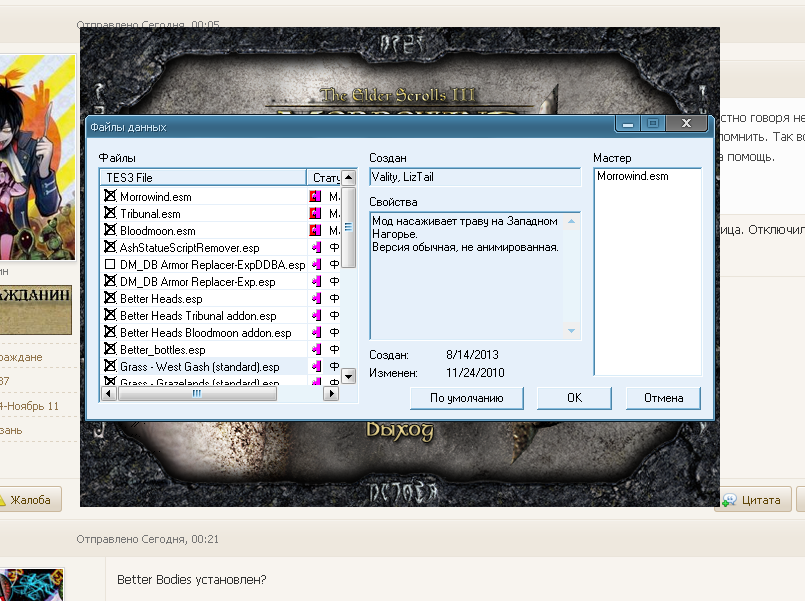Click description box scroll down arrow
805x601 pixels.
[x=571, y=331]
